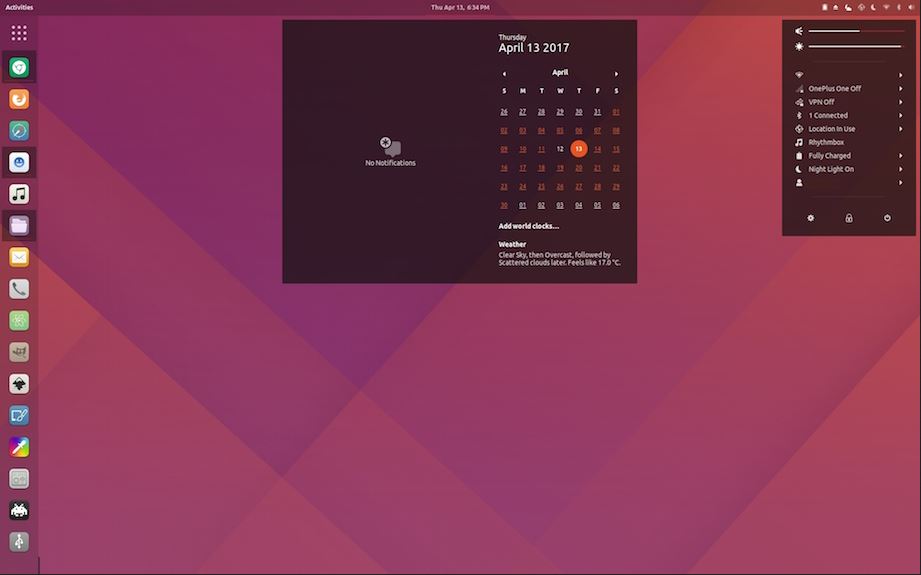Open the Show Applications grid in dock

coord(19,33)
